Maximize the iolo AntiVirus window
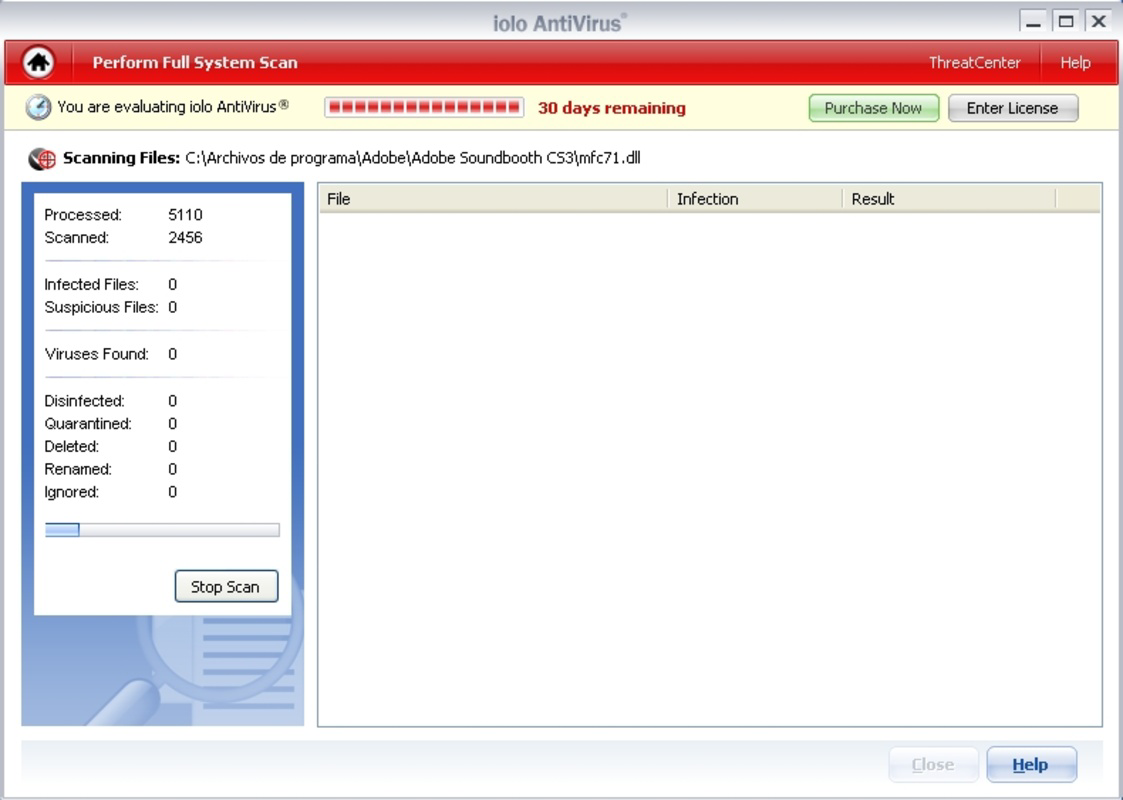This screenshot has height=800, width=1123. [1066, 21]
